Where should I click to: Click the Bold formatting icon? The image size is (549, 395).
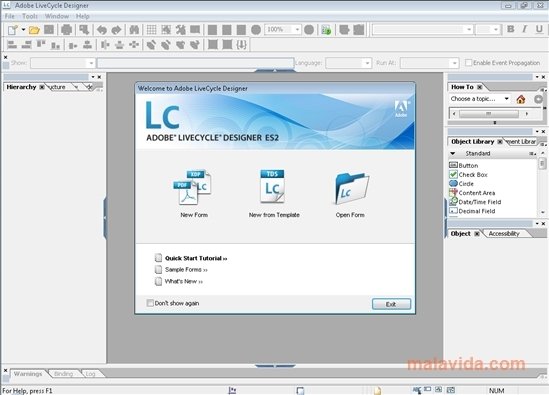pos(511,29)
